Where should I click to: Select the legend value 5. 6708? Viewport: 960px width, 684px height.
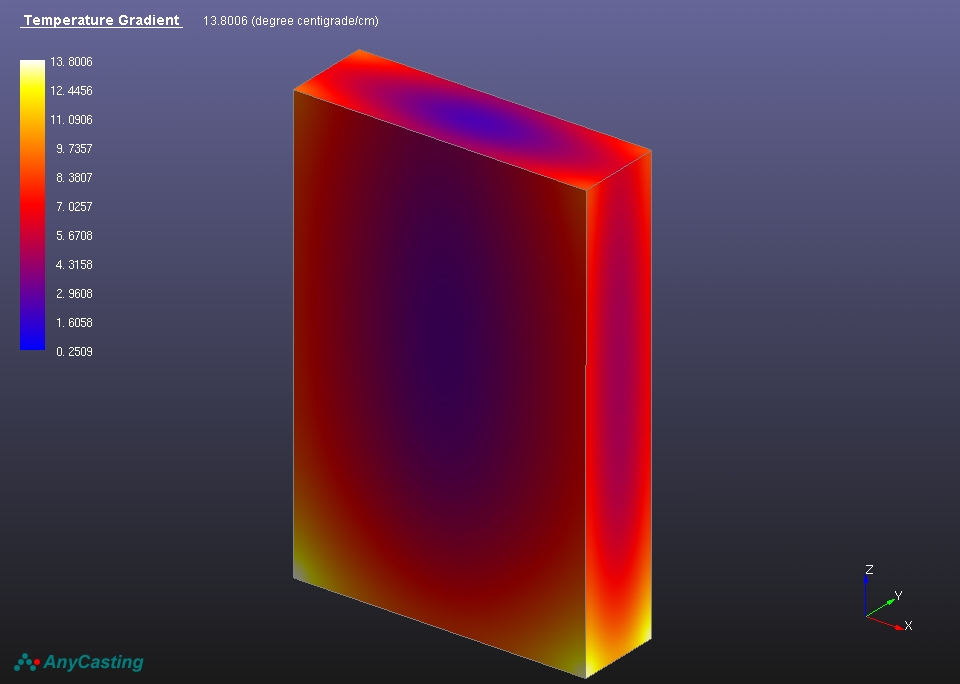click(74, 236)
